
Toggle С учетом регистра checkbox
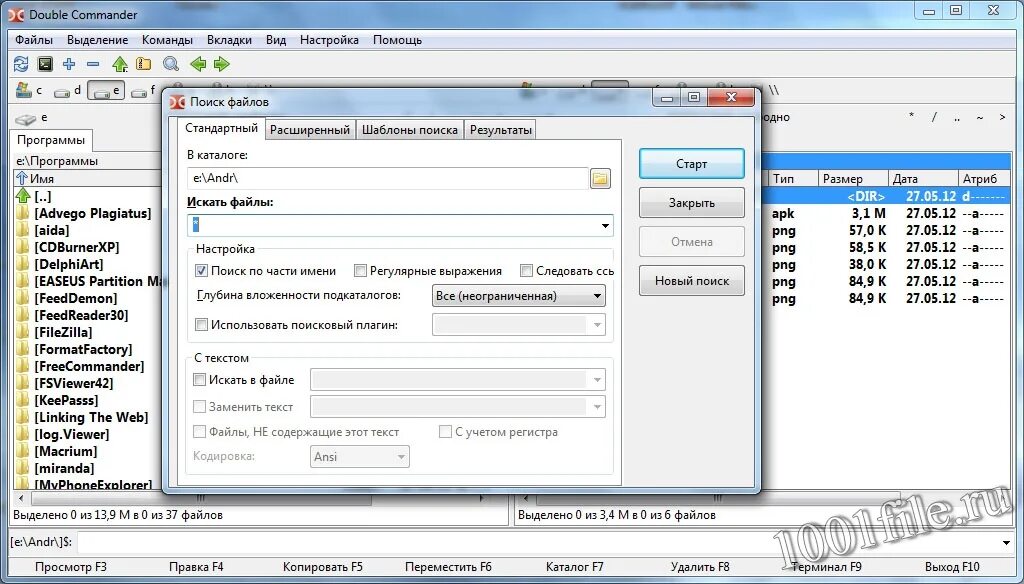coord(445,432)
